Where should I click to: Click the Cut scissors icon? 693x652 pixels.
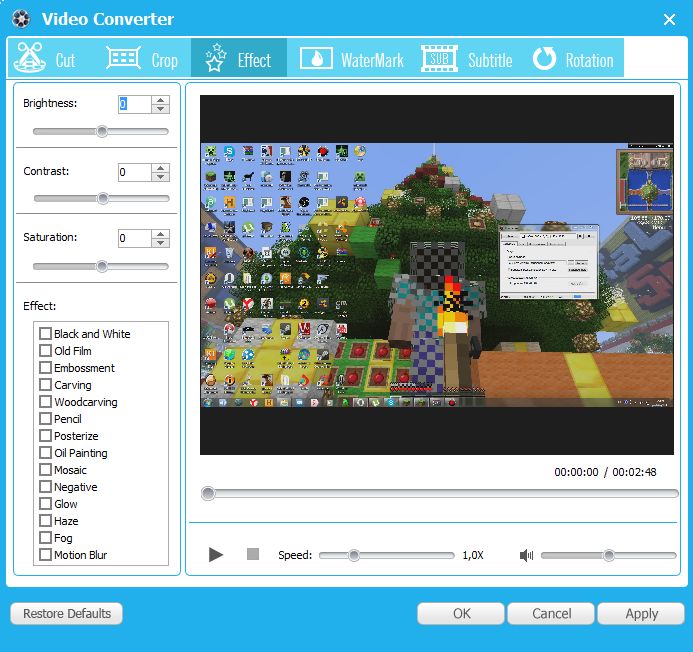point(29,59)
